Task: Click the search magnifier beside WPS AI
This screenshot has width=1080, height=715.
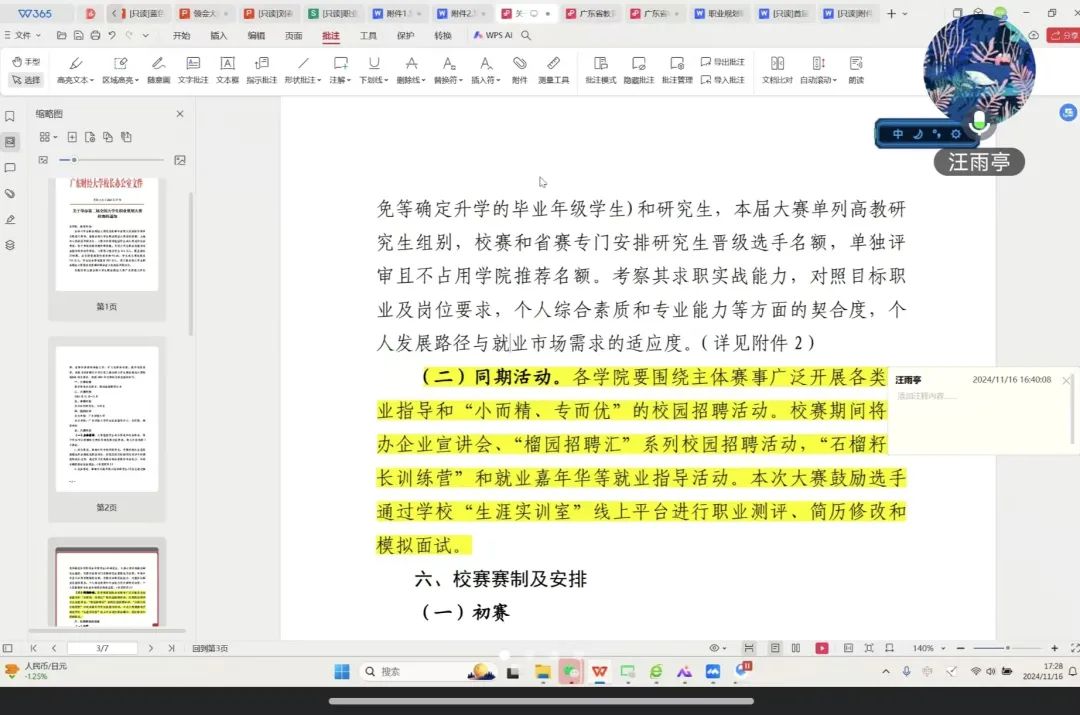Action: tap(526, 35)
